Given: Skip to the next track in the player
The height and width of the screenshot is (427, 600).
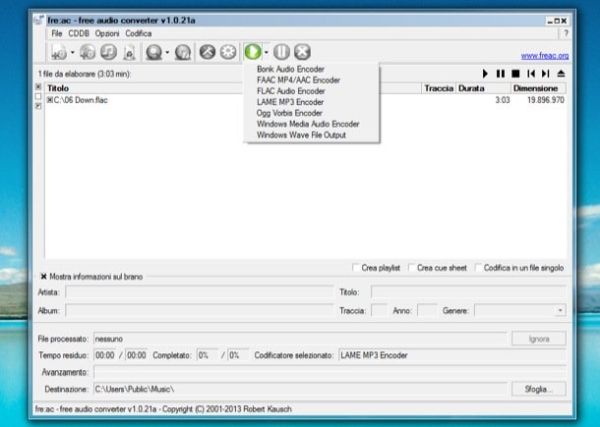Looking at the screenshot, I should 546,74.
